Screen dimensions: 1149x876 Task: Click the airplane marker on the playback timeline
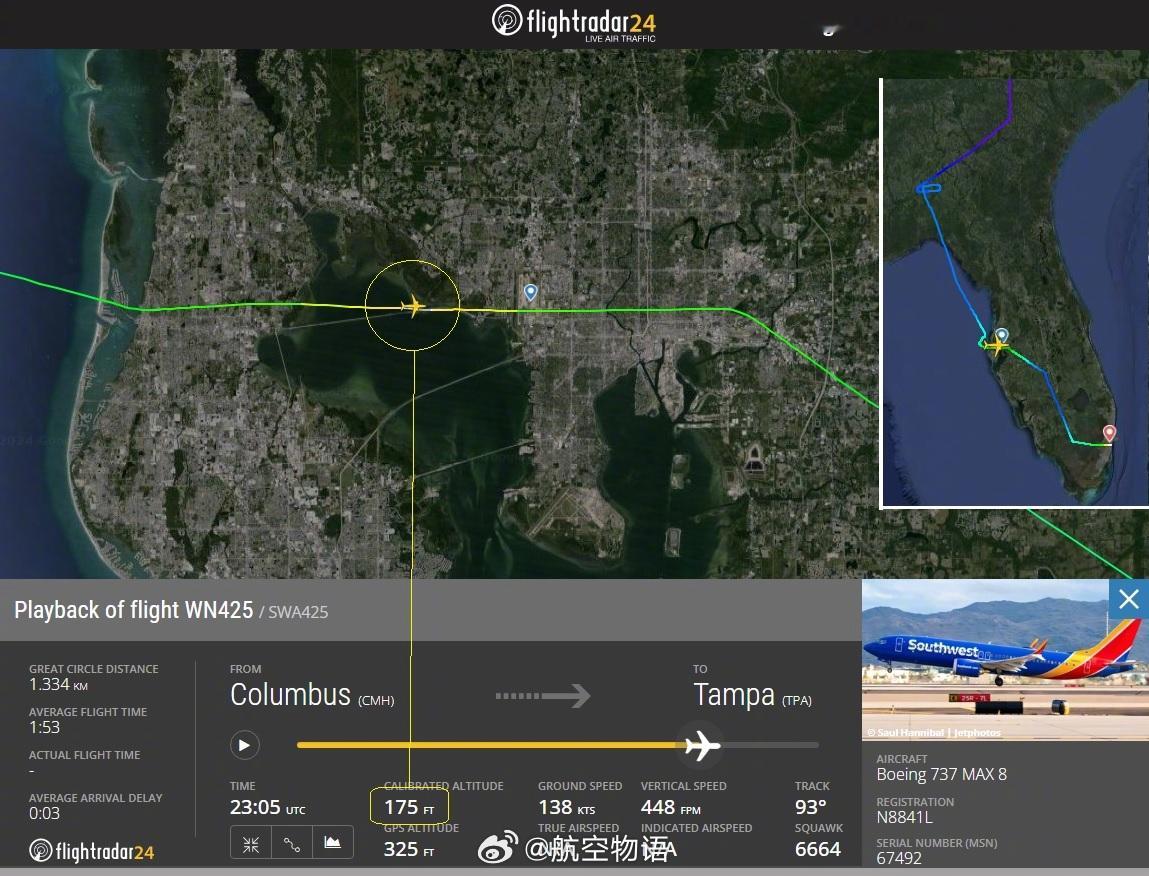pyautogui.click(x=702, y=745)
